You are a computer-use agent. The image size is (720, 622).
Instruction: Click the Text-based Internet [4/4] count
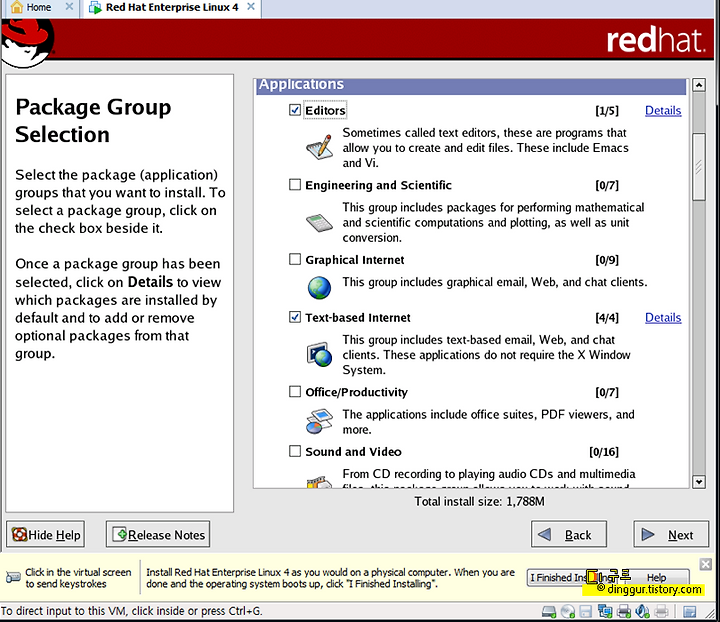[x=607, y=318]
